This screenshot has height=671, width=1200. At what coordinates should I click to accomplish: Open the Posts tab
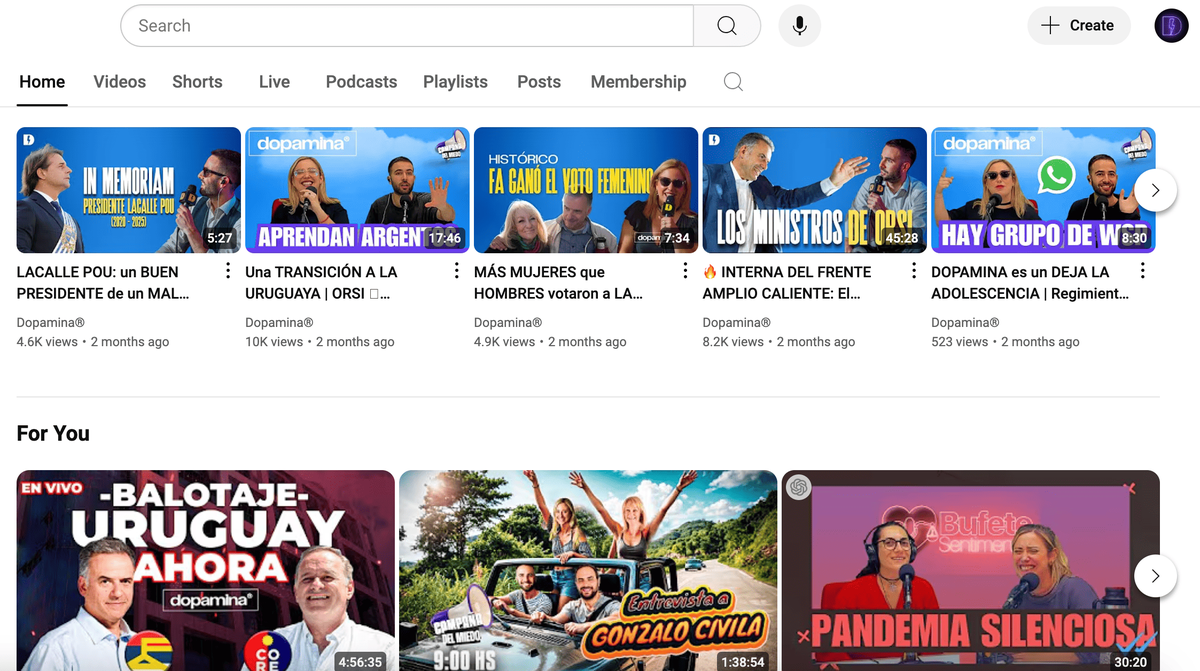click(x=539, y=82)
